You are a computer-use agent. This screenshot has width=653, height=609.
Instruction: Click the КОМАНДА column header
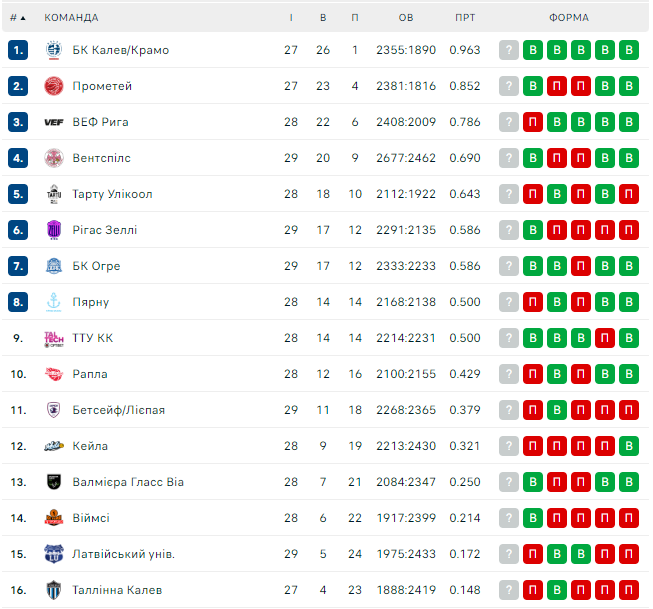tap(71, 17)
